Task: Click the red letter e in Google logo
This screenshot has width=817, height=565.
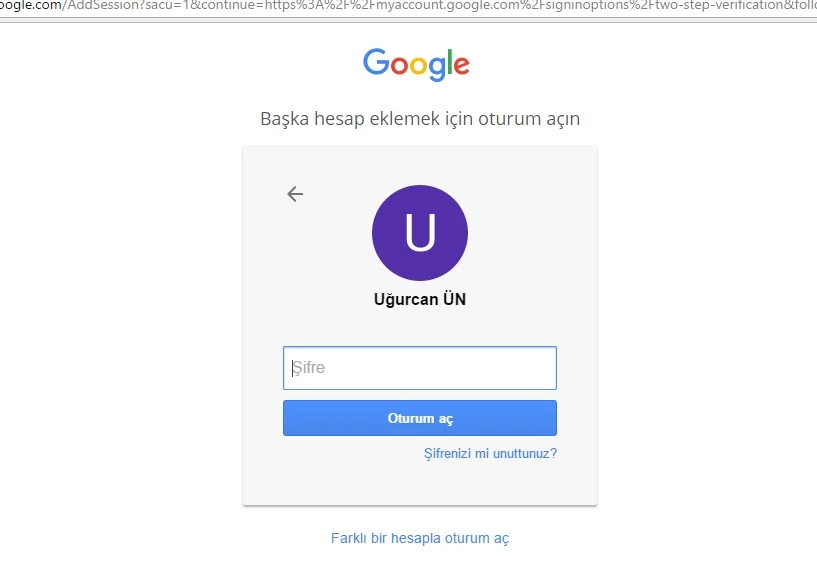Action: 462,65
